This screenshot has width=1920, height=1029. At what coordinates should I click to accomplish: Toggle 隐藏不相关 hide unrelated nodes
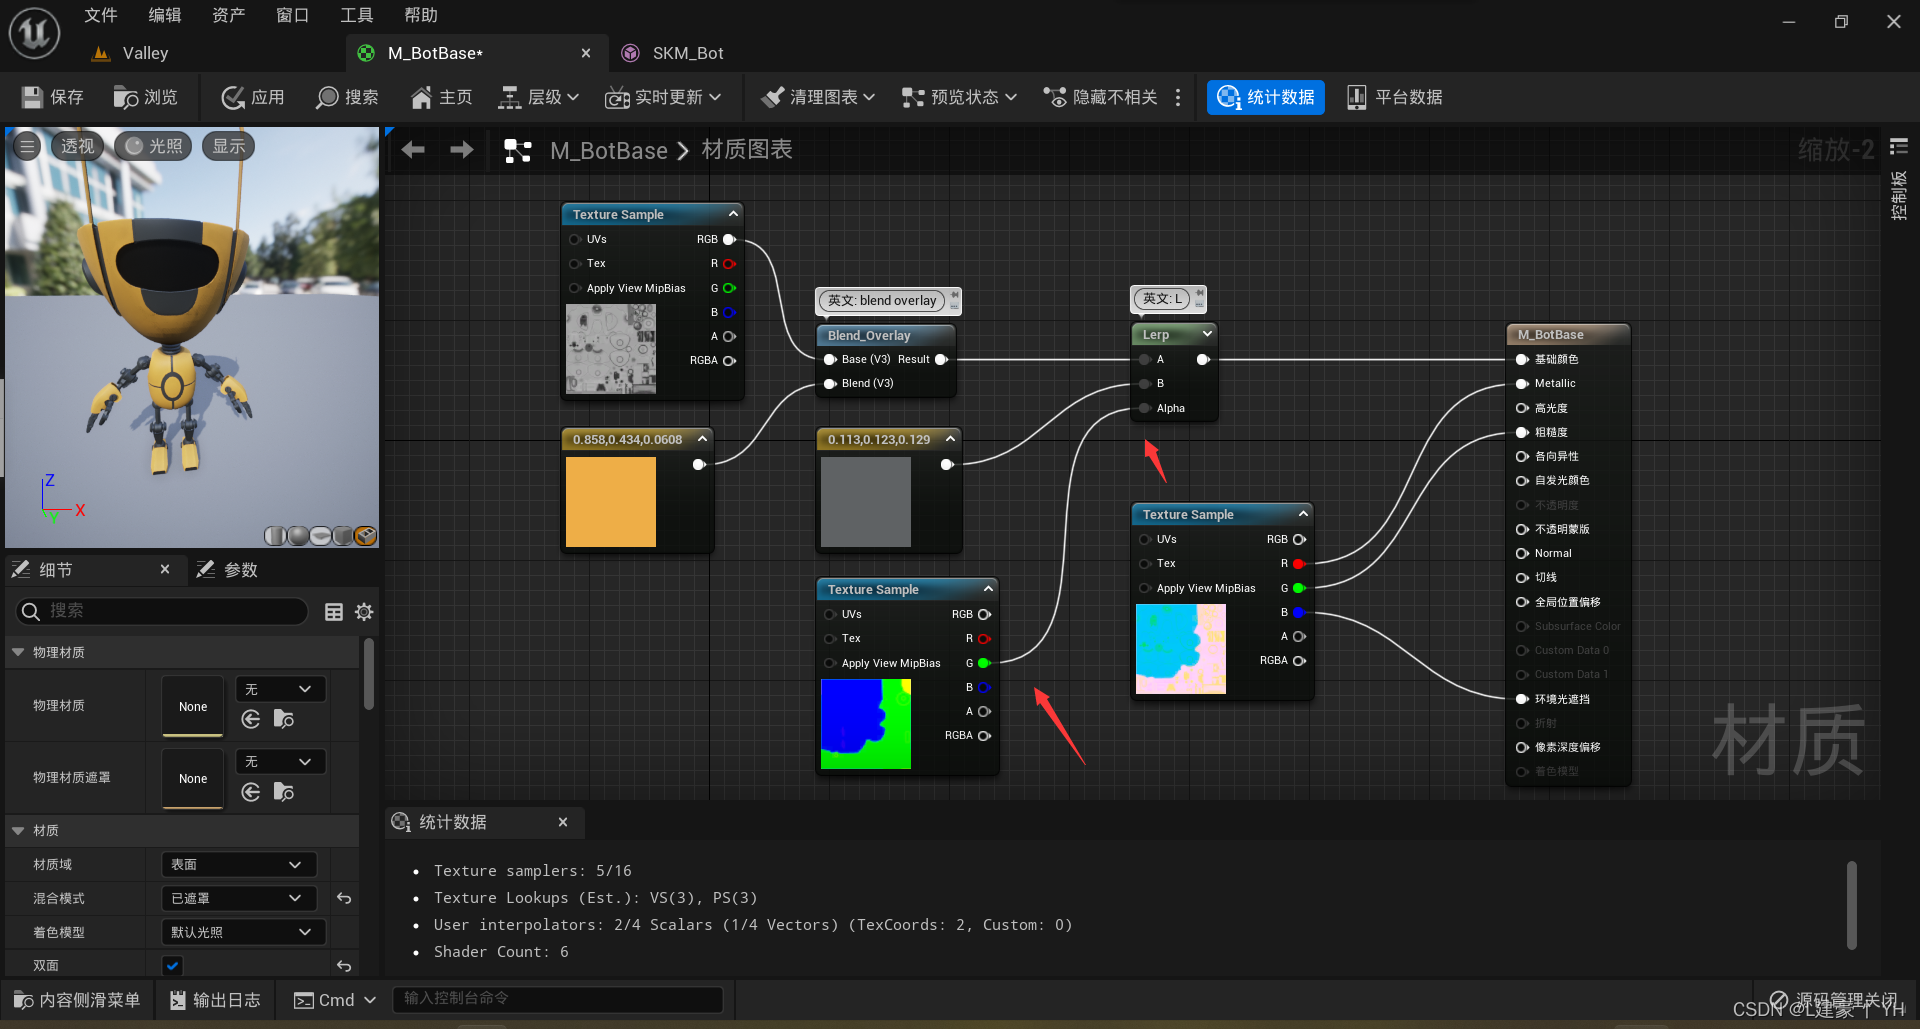pos(1101,97)
